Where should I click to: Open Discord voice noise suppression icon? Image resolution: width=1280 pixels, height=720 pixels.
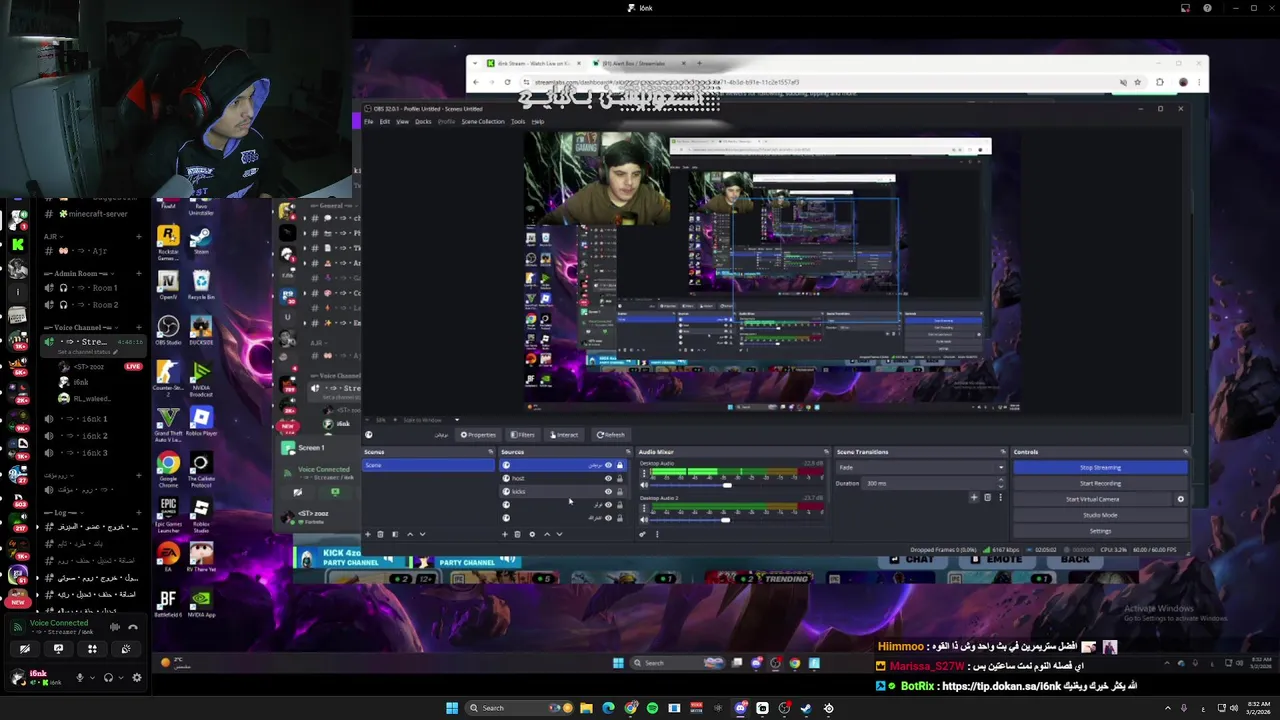(x=115, y=627)
